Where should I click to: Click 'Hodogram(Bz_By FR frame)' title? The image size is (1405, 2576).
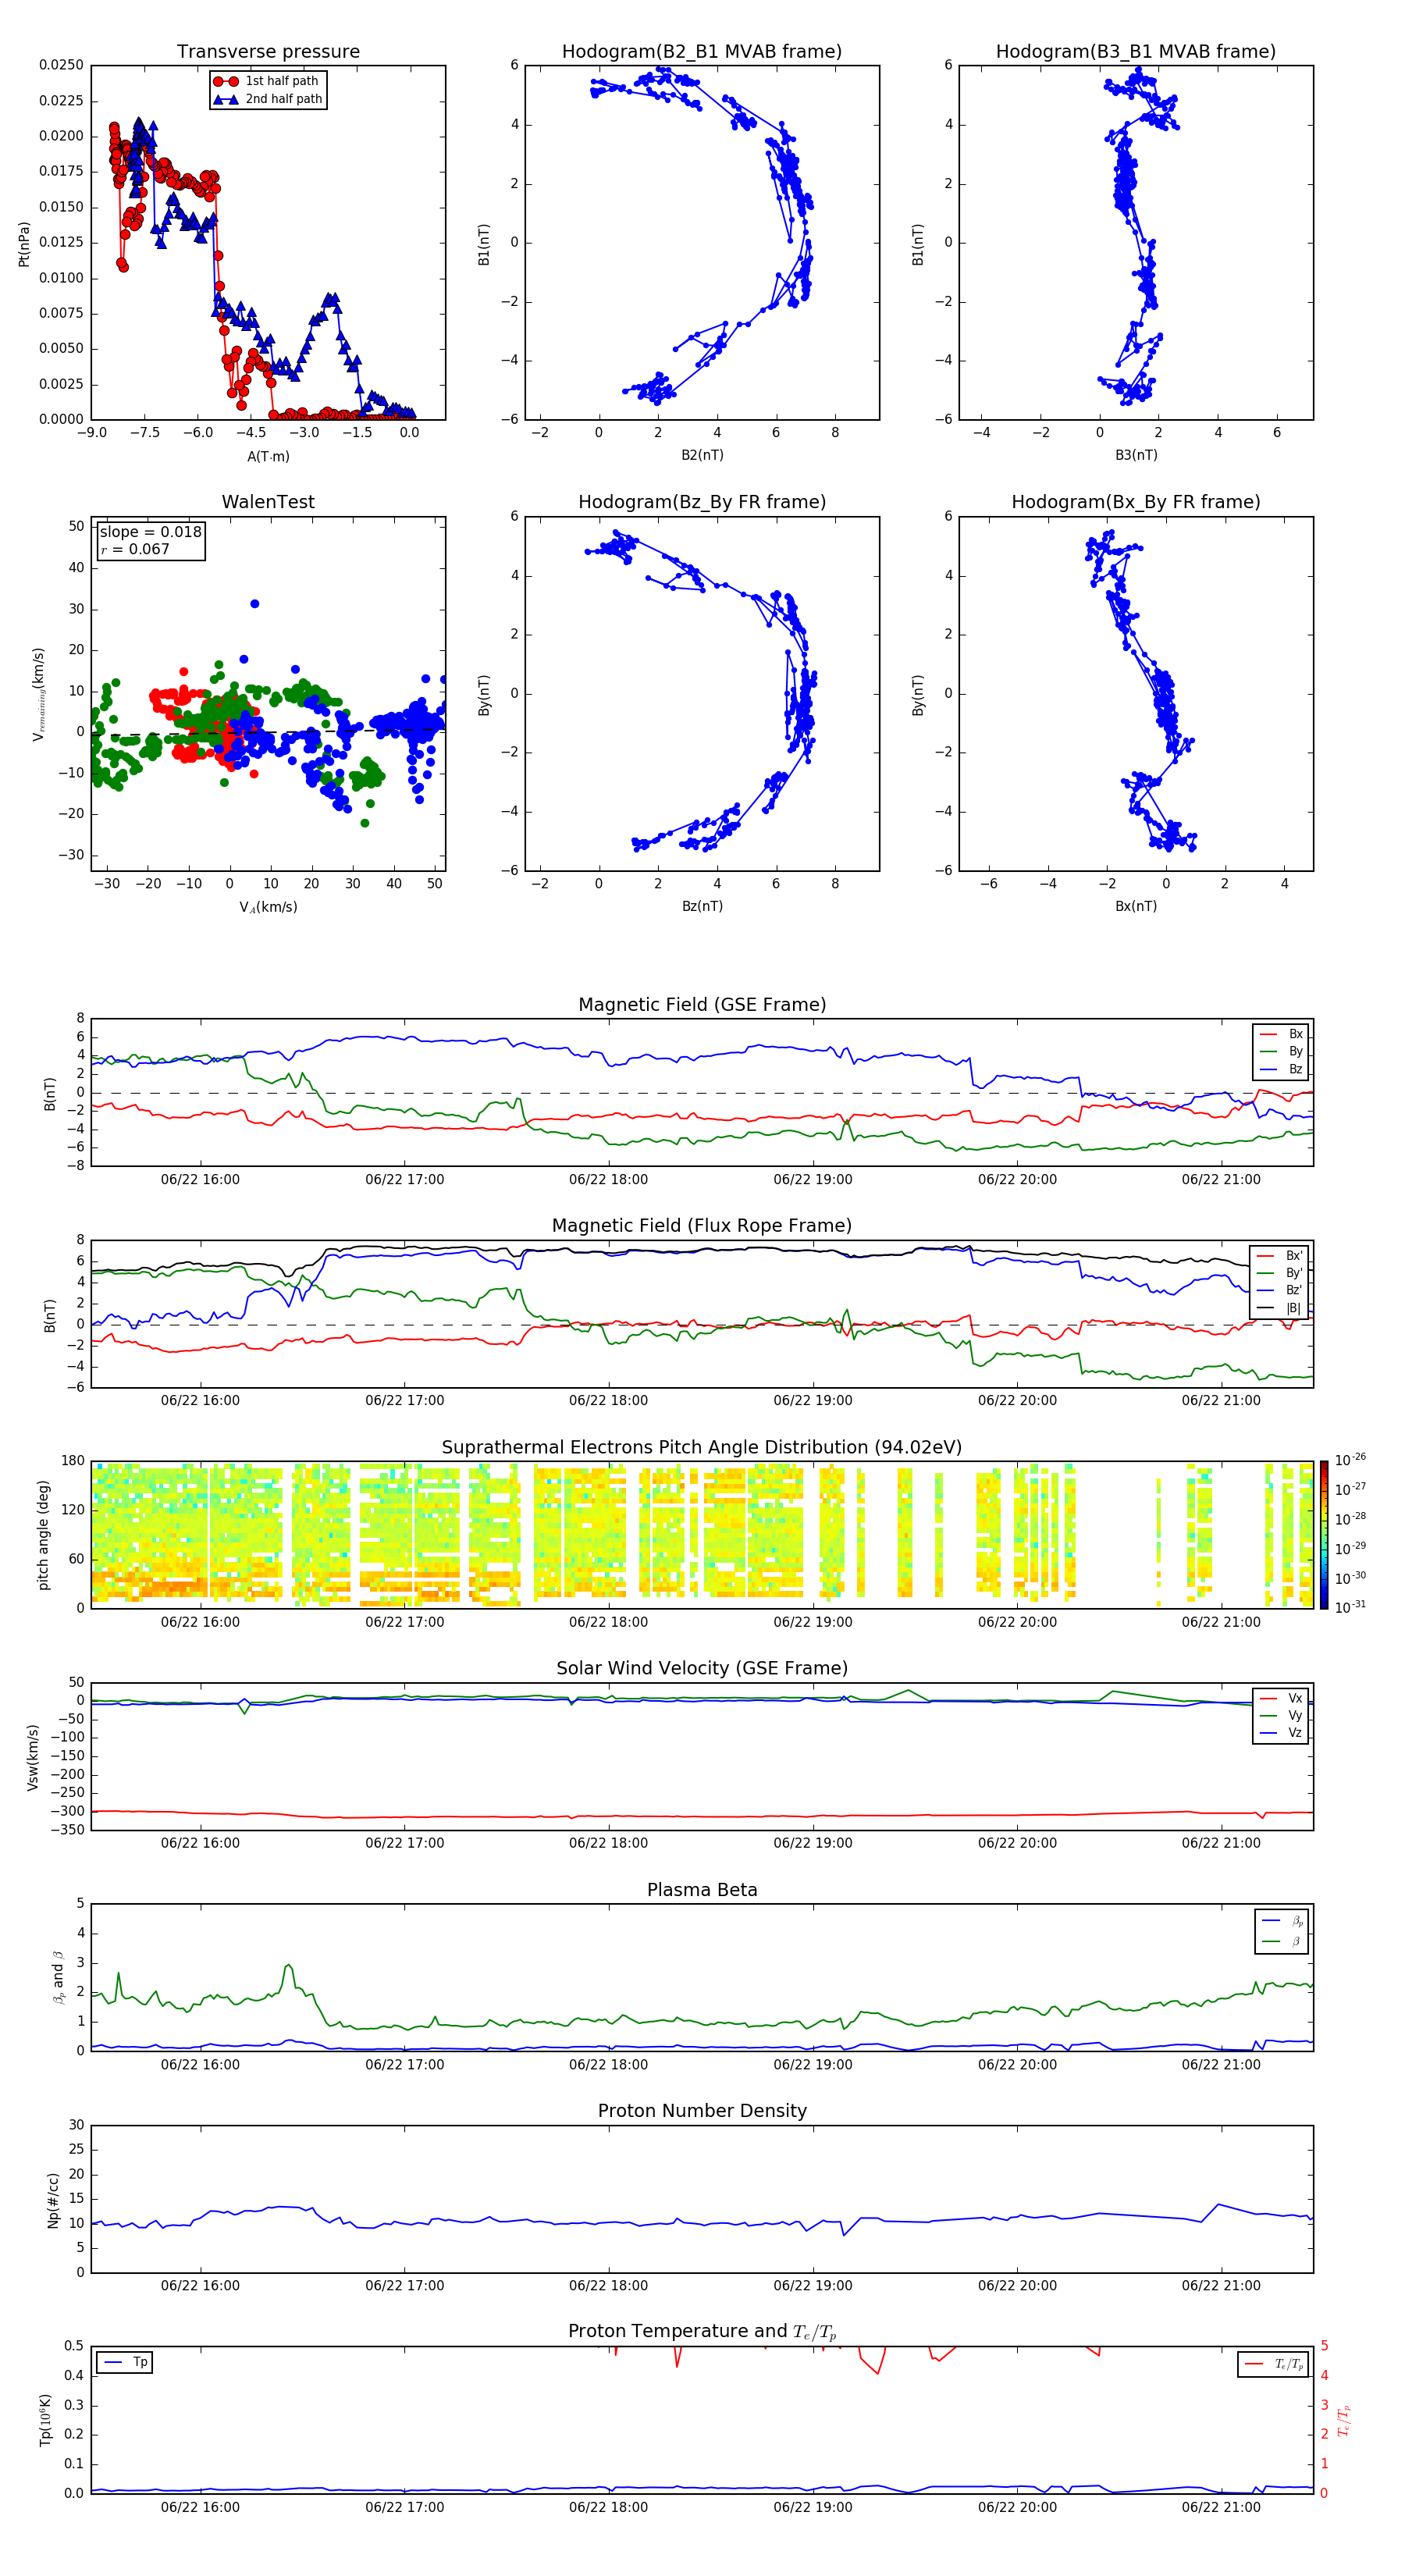click(x=702, y=502)
